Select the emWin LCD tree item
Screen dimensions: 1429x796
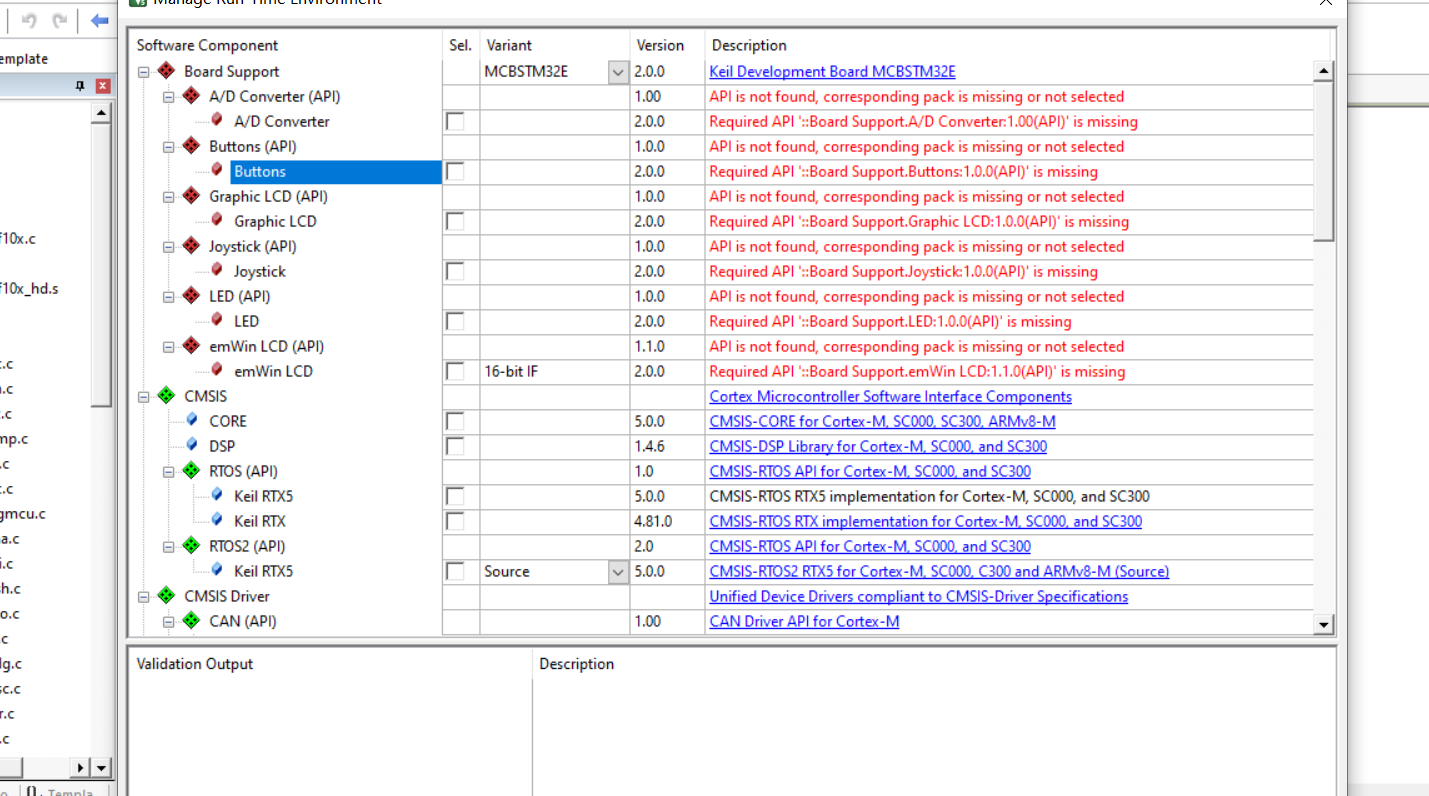[x=273, y=371]
